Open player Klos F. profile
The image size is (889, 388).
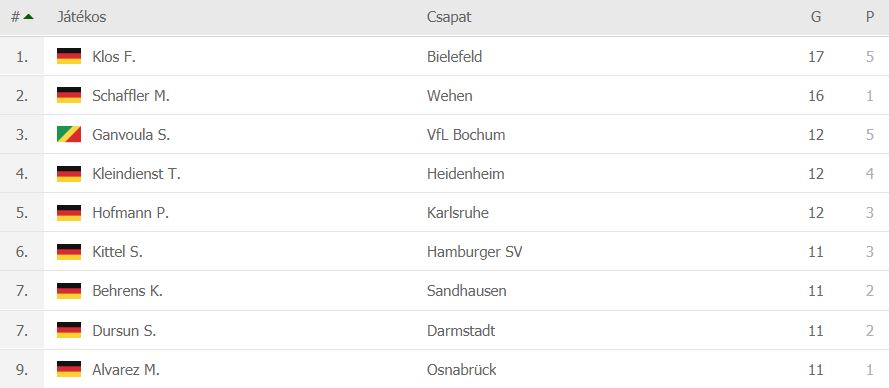[114, 57]
